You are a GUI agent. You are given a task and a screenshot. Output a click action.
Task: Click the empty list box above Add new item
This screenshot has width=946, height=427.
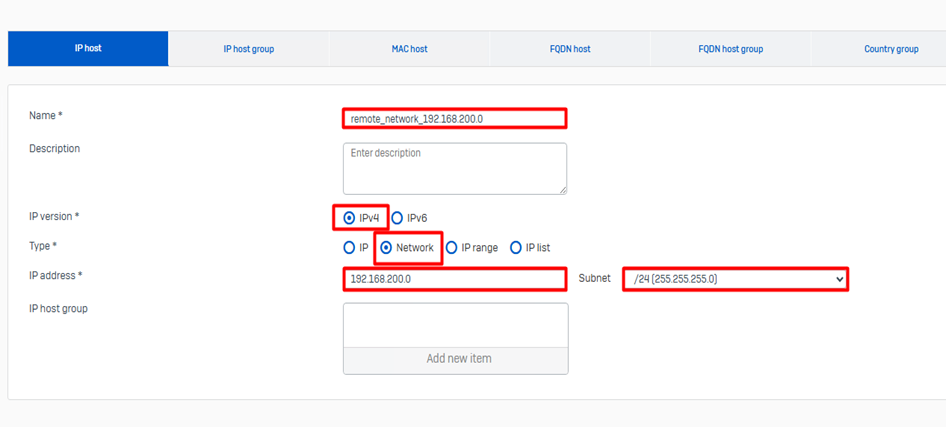(455, 325)
